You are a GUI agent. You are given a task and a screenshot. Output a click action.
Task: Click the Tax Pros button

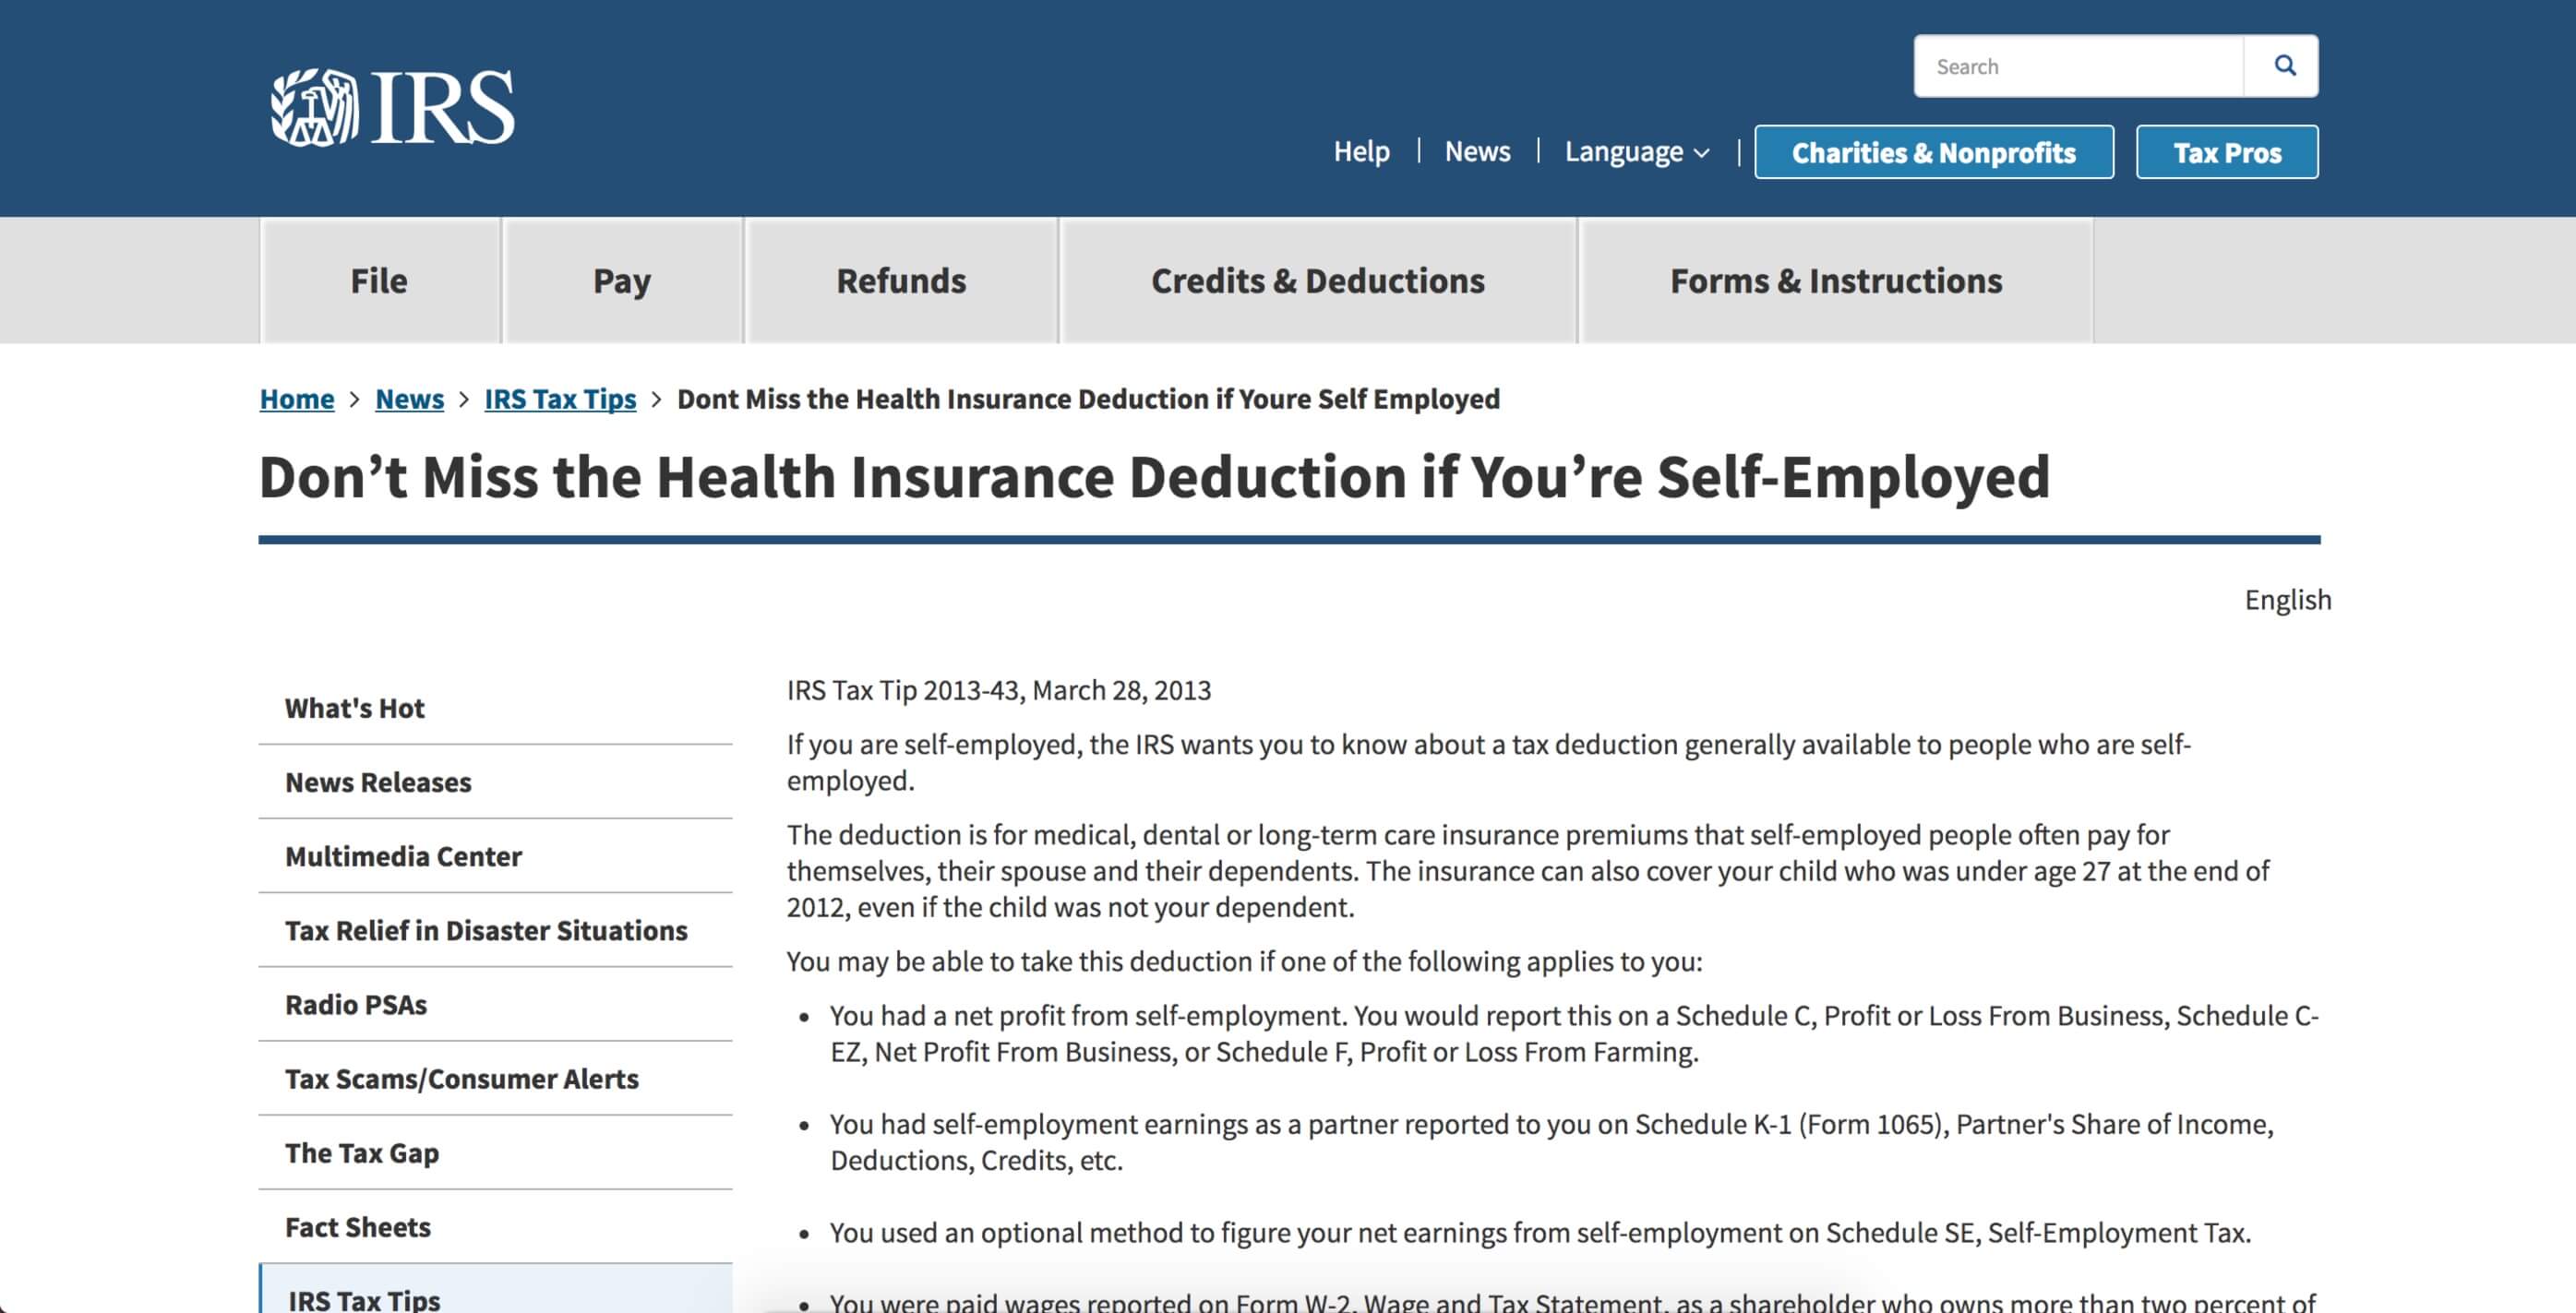(2227, 152)
